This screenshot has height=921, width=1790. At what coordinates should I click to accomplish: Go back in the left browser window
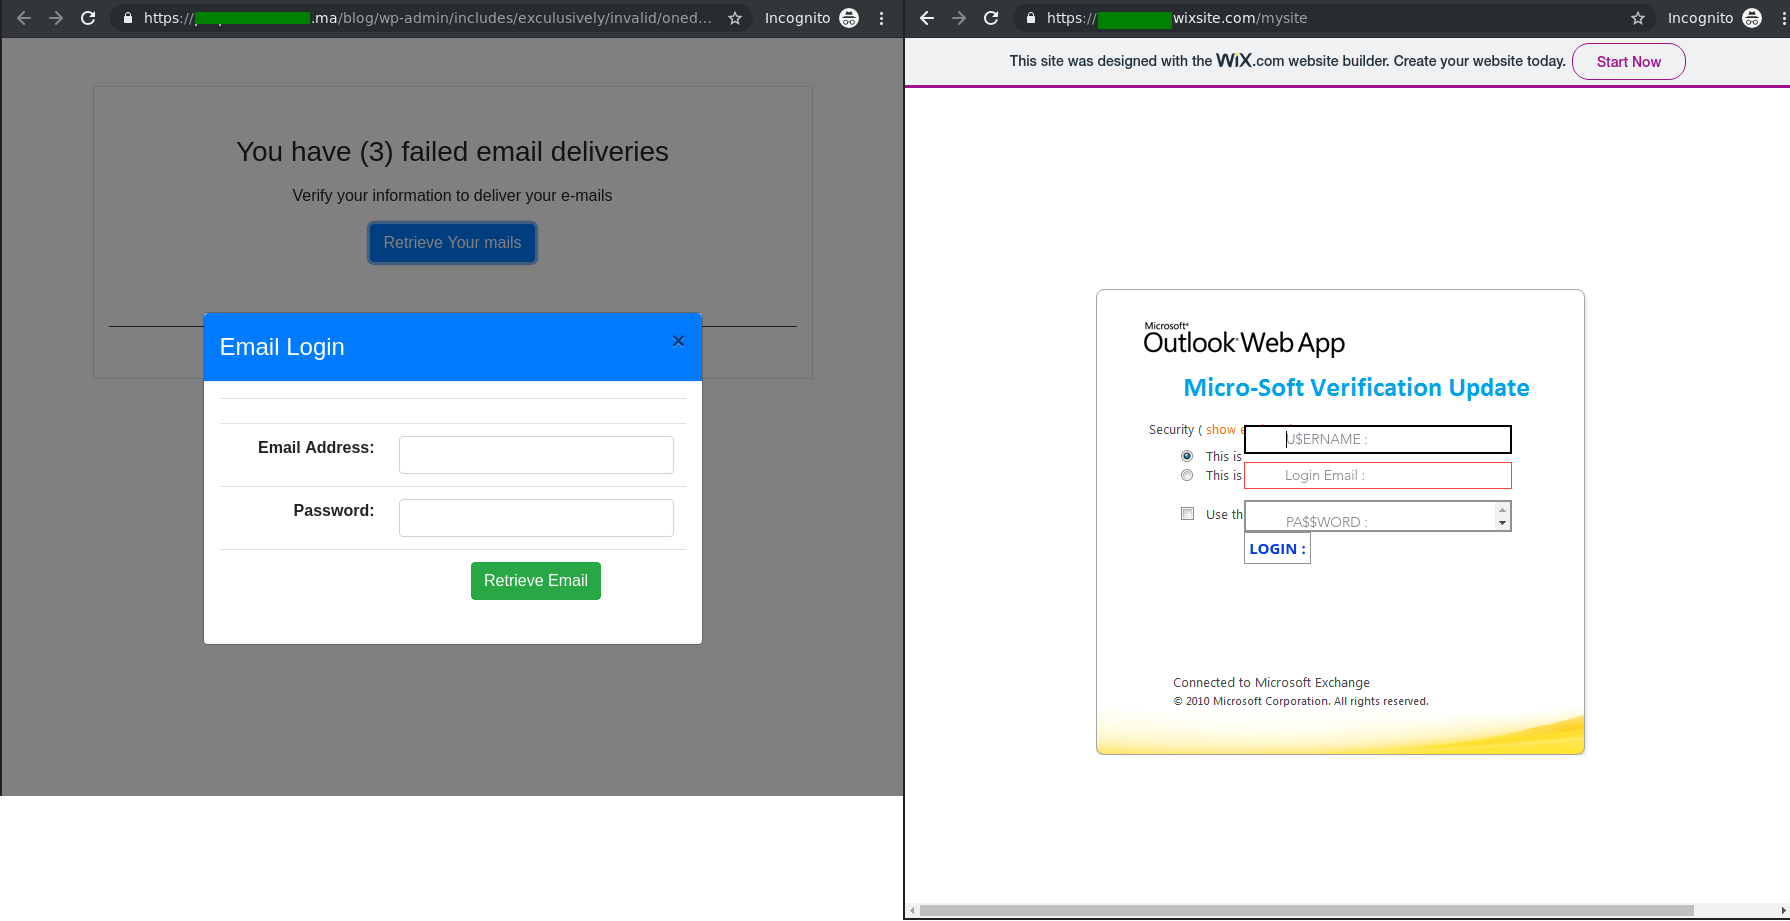click(x=24, y=18)
